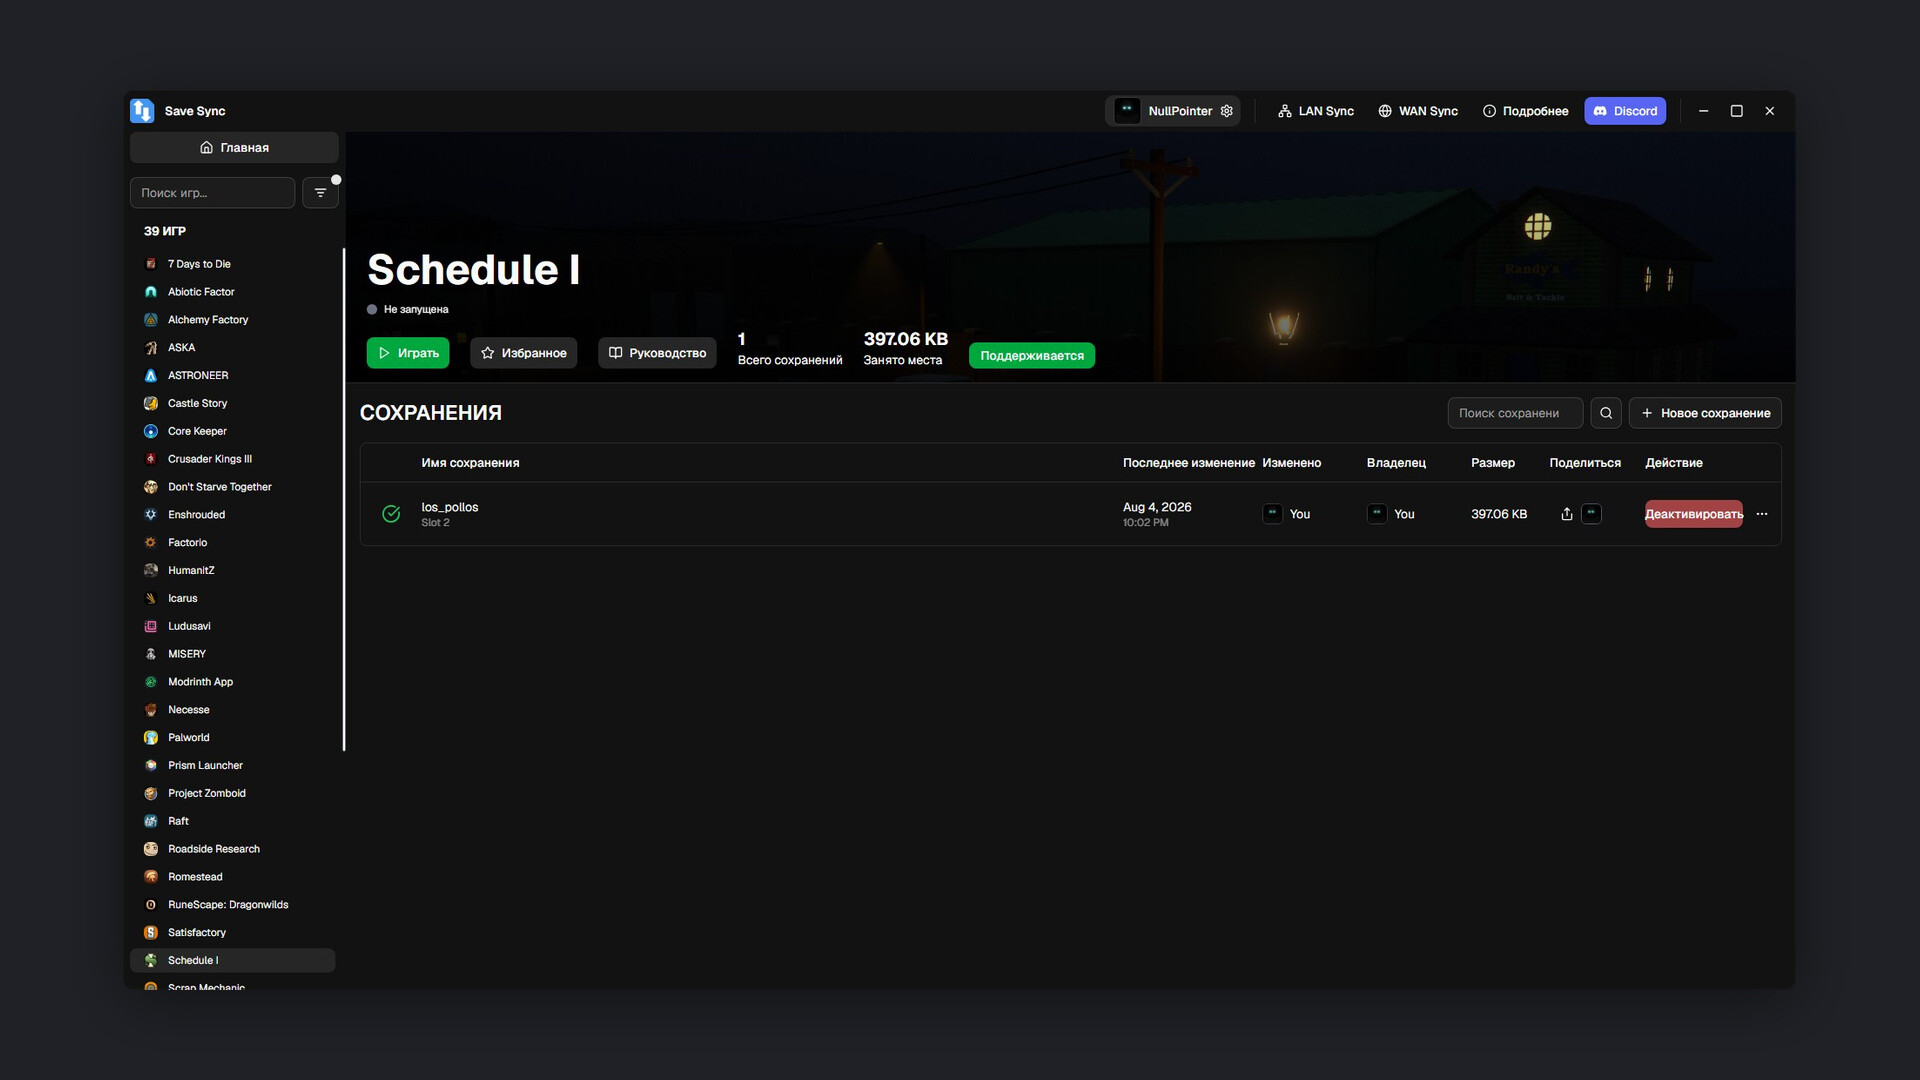Select Alchemy Factory in game list

tap(232, 320)
